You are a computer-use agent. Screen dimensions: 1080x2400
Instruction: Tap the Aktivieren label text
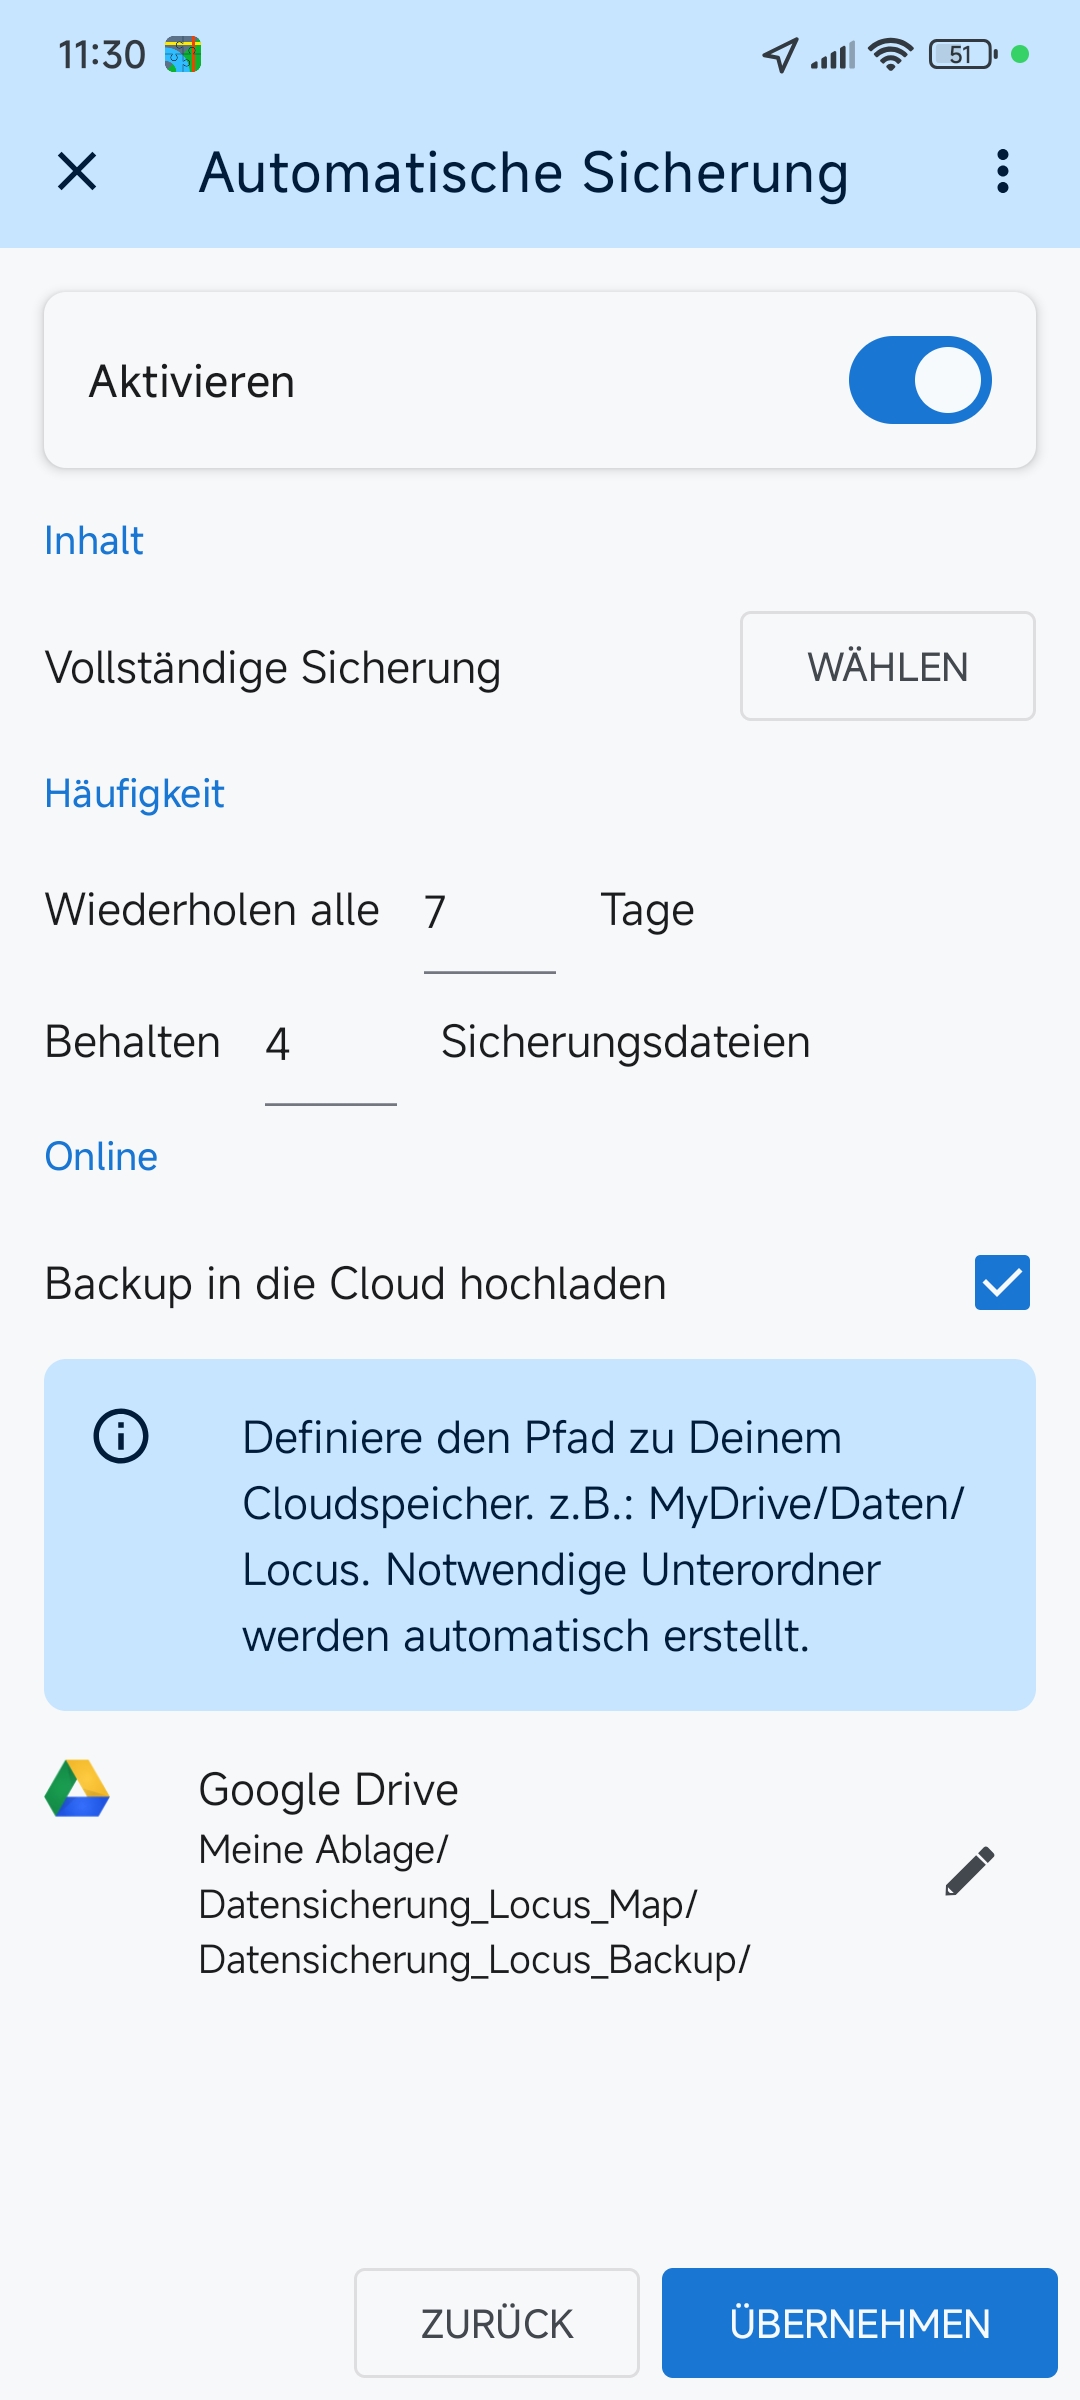coord(192,382)
